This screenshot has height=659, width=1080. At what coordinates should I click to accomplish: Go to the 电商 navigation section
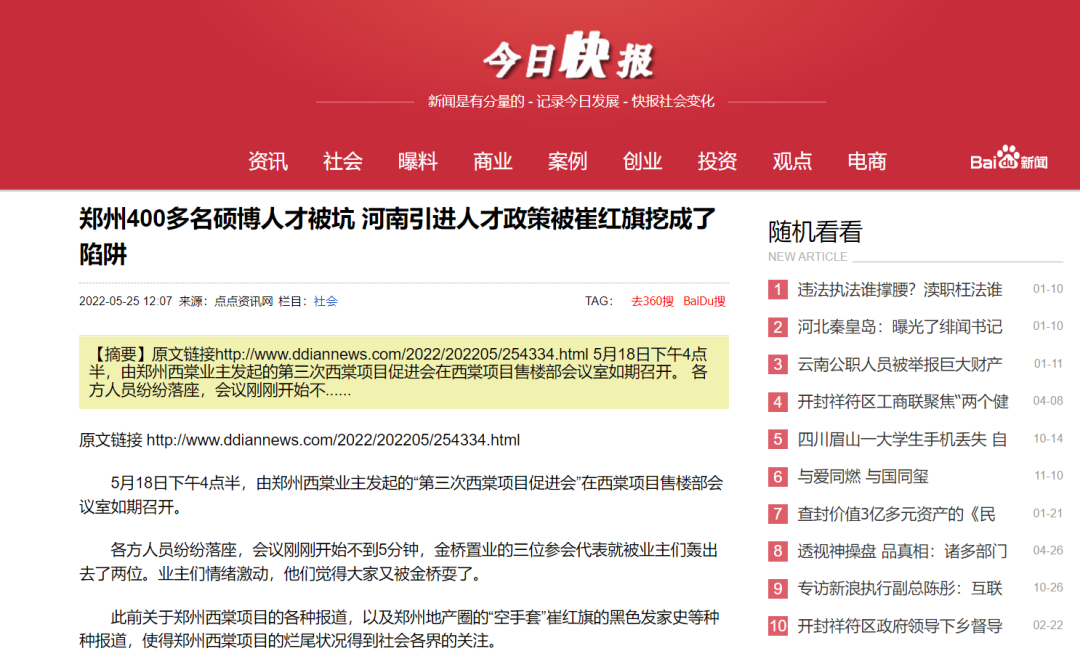click(867, 161)
